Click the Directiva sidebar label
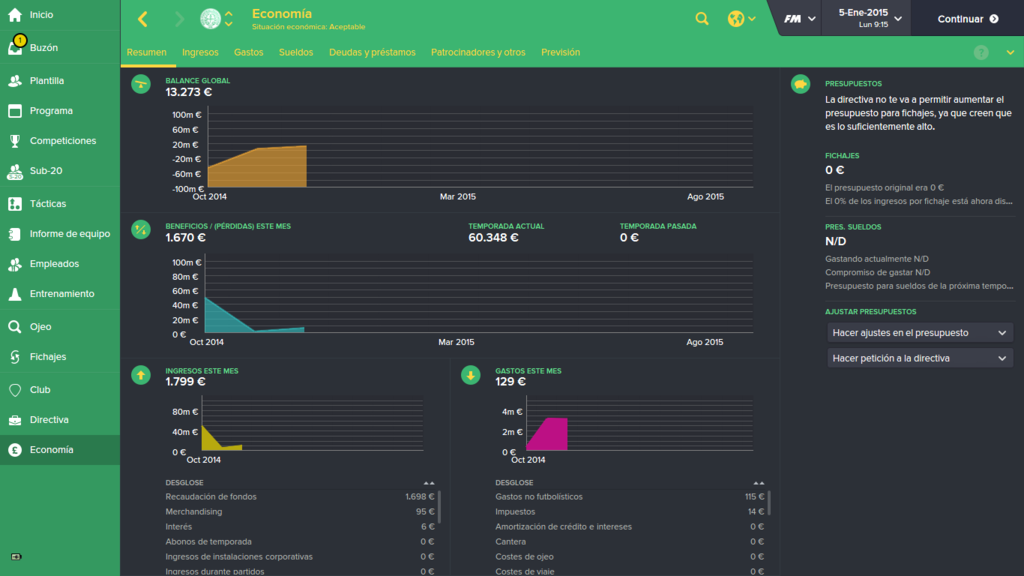This screenshot has height=576, width=1024. 49,420
